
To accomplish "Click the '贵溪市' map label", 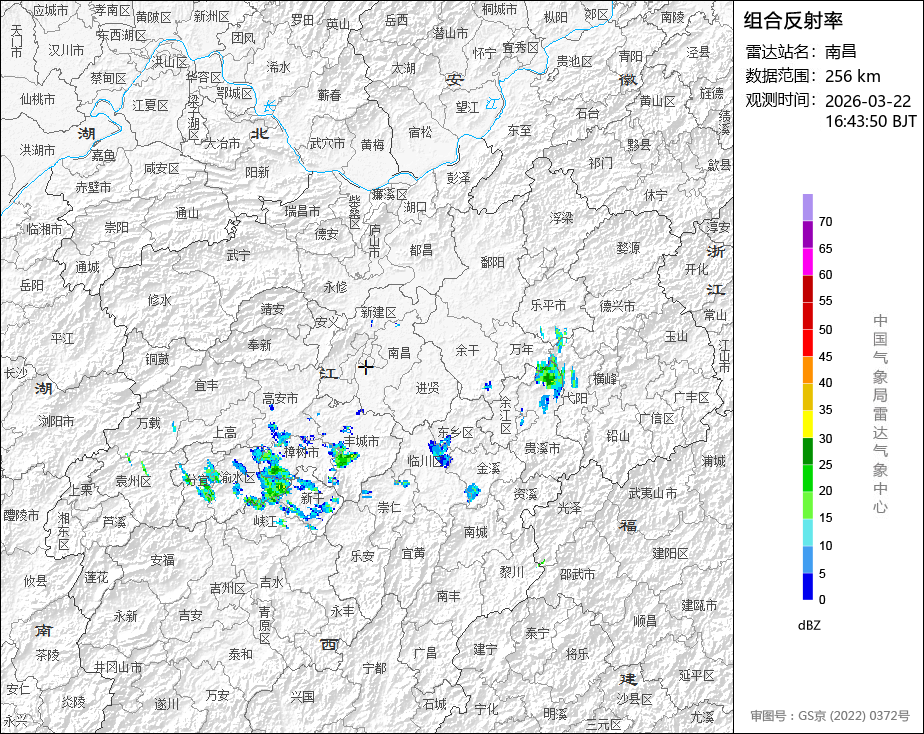I will click(542, 449).
